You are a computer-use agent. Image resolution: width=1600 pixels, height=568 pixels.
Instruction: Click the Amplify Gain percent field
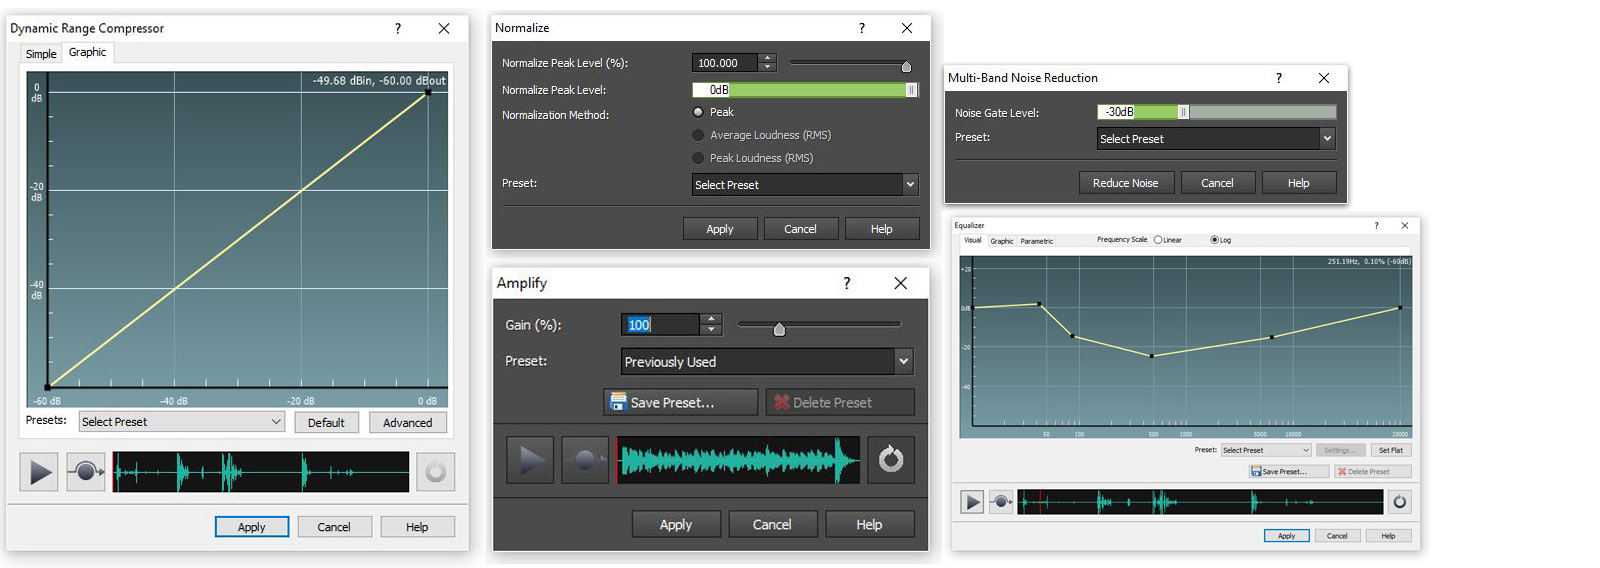tap(660, 325)
